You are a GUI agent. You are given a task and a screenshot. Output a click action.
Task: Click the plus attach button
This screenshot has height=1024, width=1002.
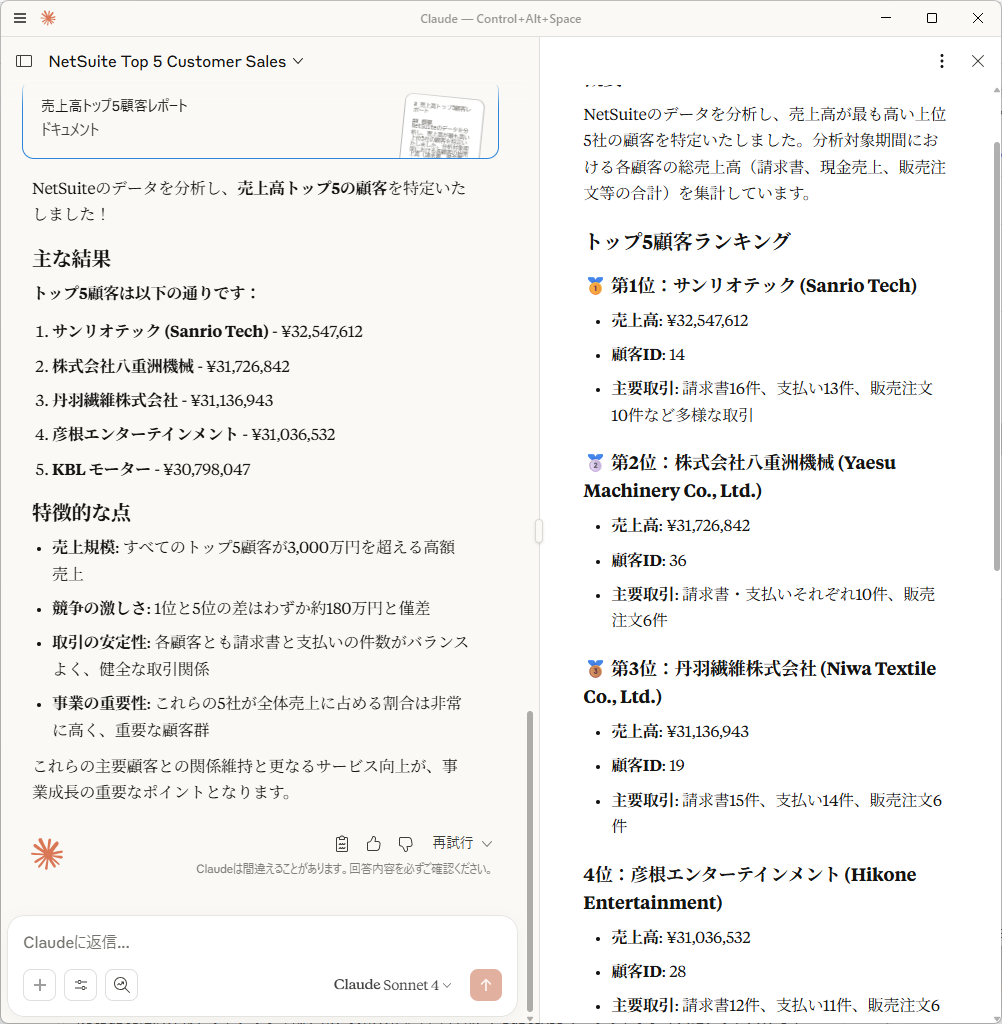(40, 985)
